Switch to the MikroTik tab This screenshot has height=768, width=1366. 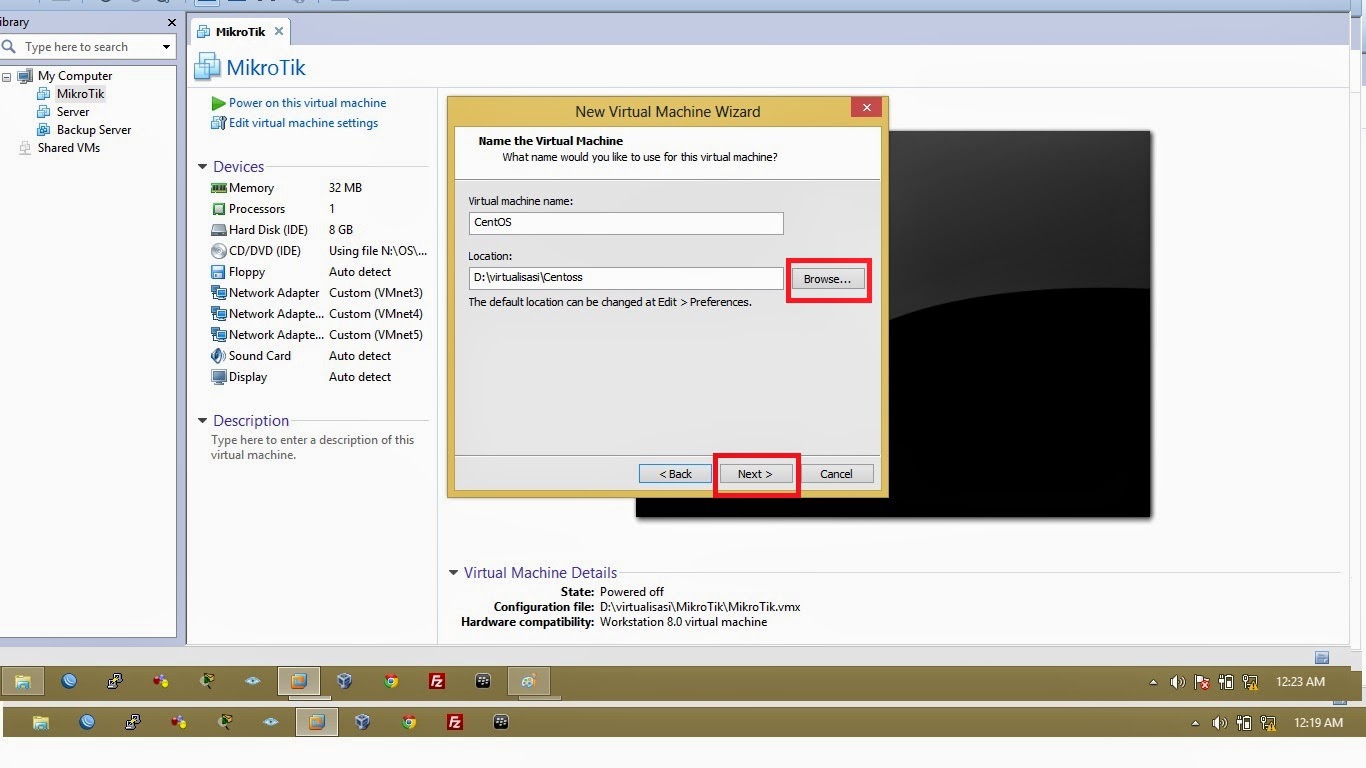(240, 32)
